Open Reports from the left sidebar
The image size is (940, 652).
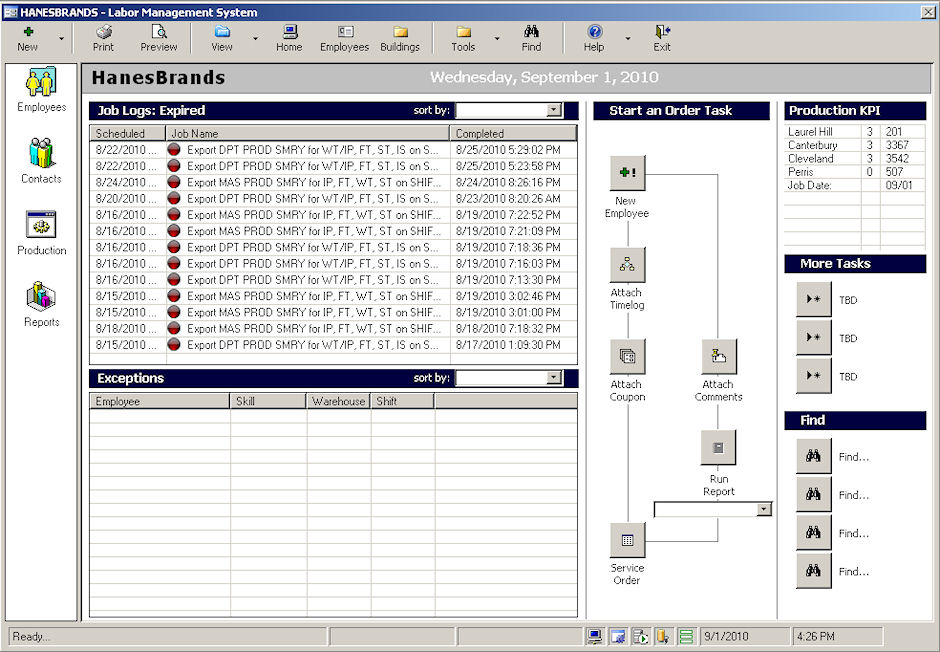click(41, 304)
